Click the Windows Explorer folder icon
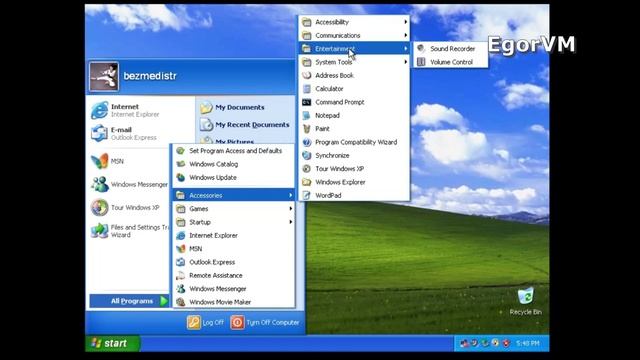640x360 pixels. (307, 182)
